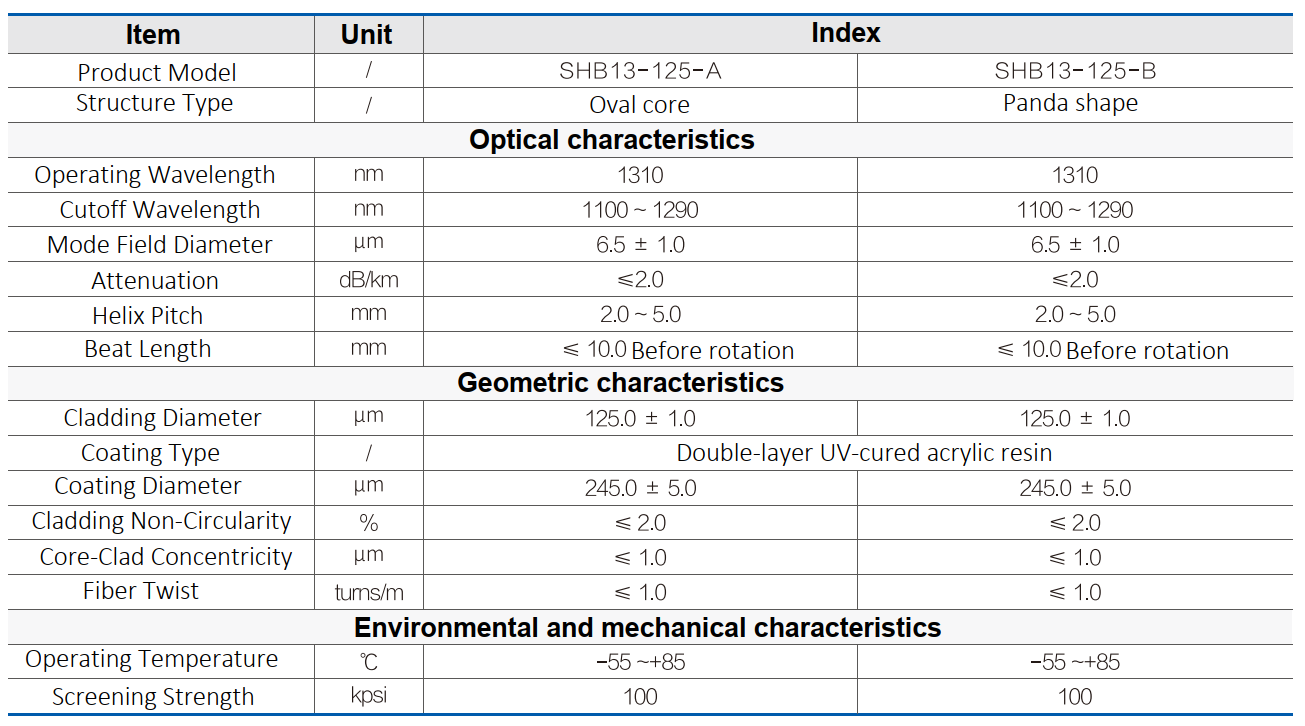Click Environmental and mechanical characteristics heading
The width and height of the screenshot is (1305, 726).
point(647,627)
